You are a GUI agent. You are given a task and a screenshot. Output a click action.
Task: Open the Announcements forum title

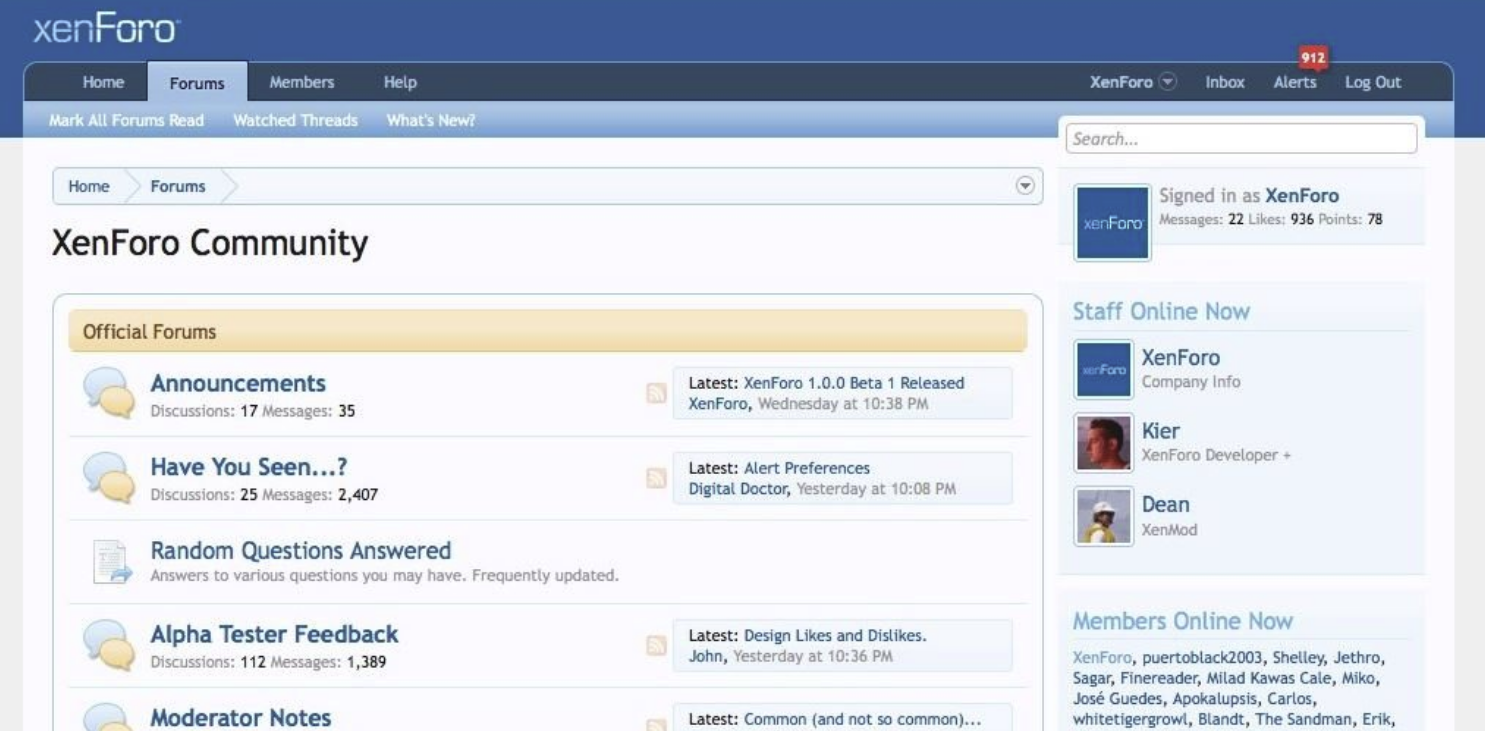[238, 383]
